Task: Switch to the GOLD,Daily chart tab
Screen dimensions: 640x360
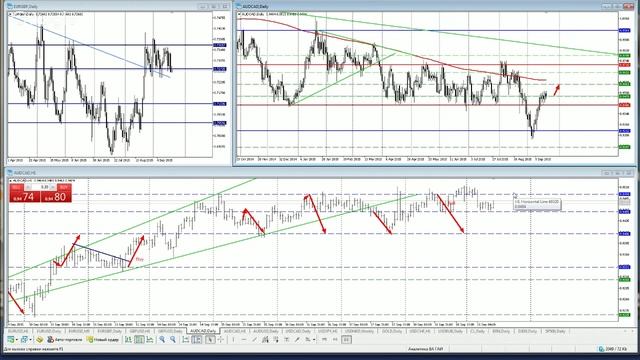Action: [391, 331]
